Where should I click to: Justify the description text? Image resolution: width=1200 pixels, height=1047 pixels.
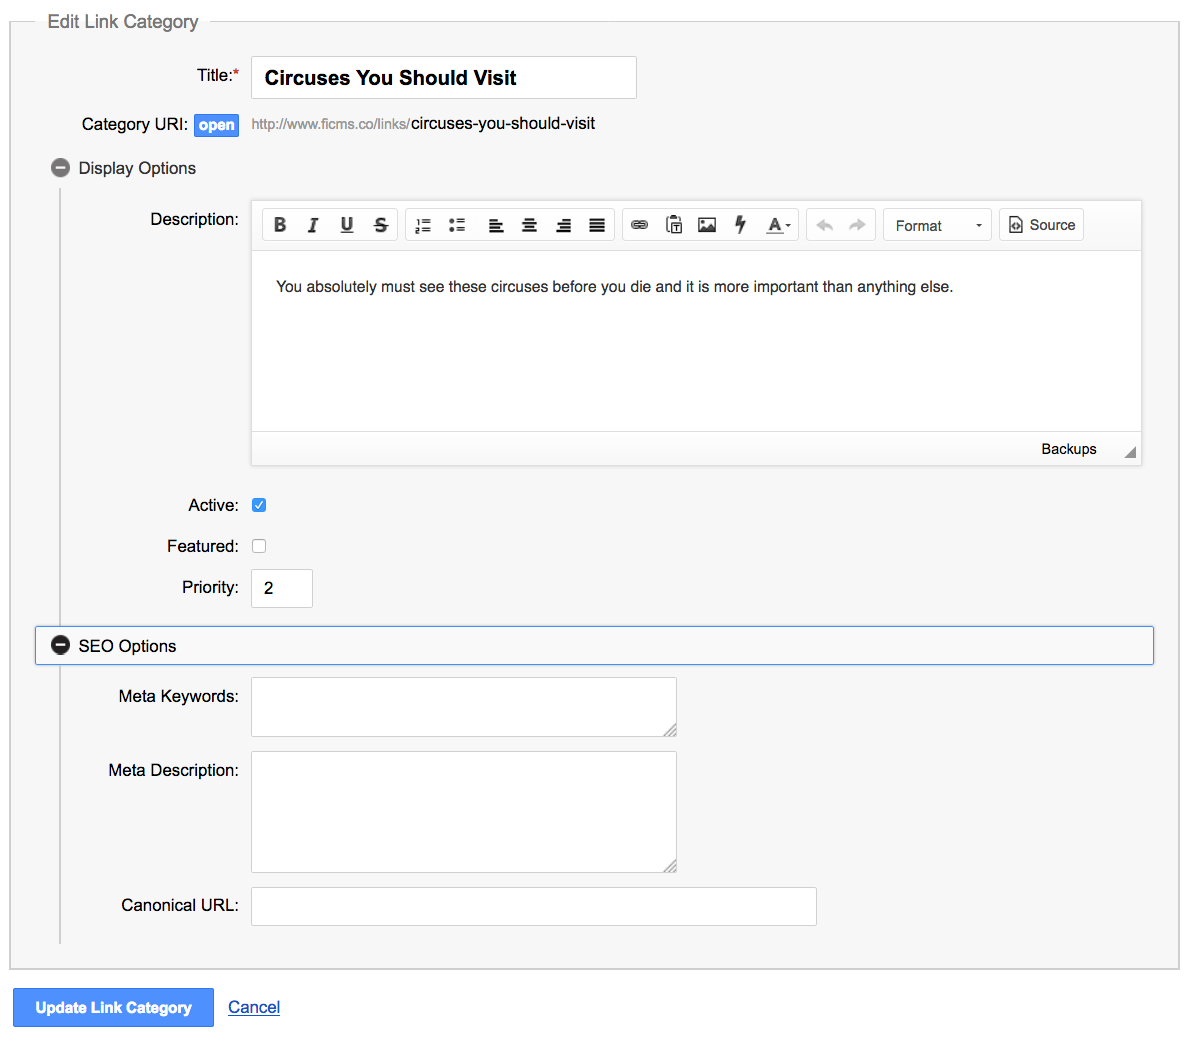597,225
